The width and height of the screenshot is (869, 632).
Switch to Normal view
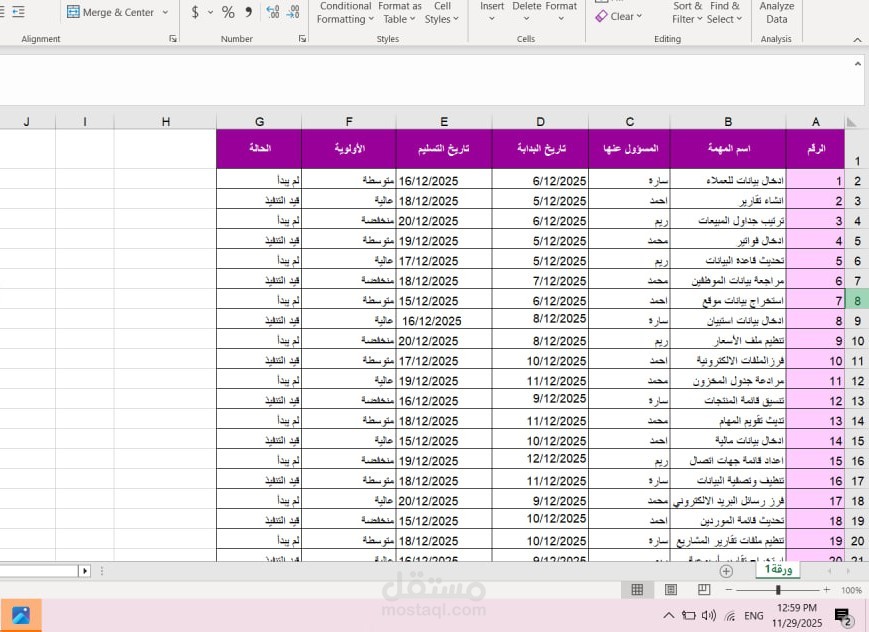[637, 590]
